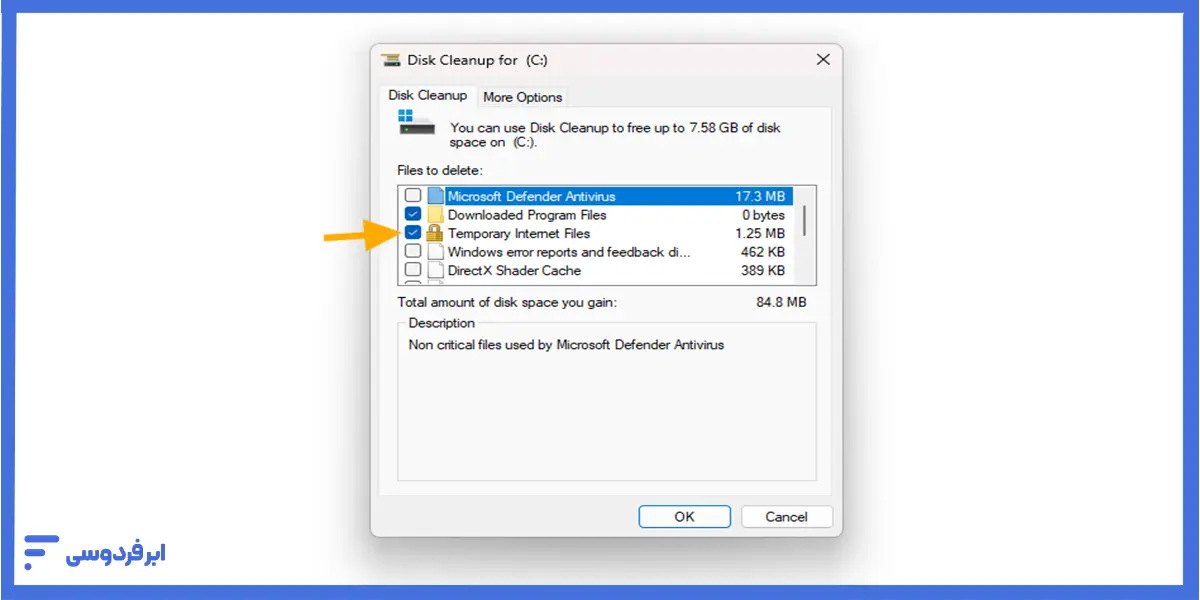Uncheck the Temporary Internet Files checkbox
Screen dimensions: 1200x600
412,233
